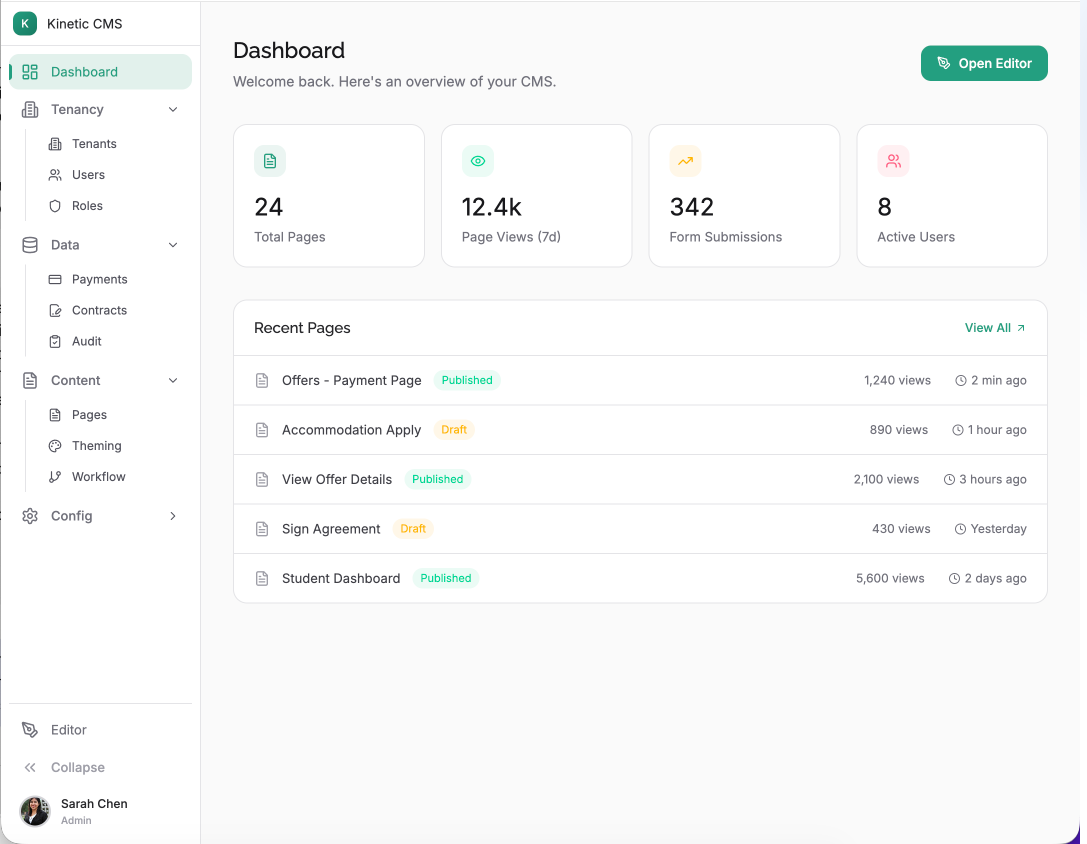
Task: Click the Workflow branch icon
Action: click(55, 477)
